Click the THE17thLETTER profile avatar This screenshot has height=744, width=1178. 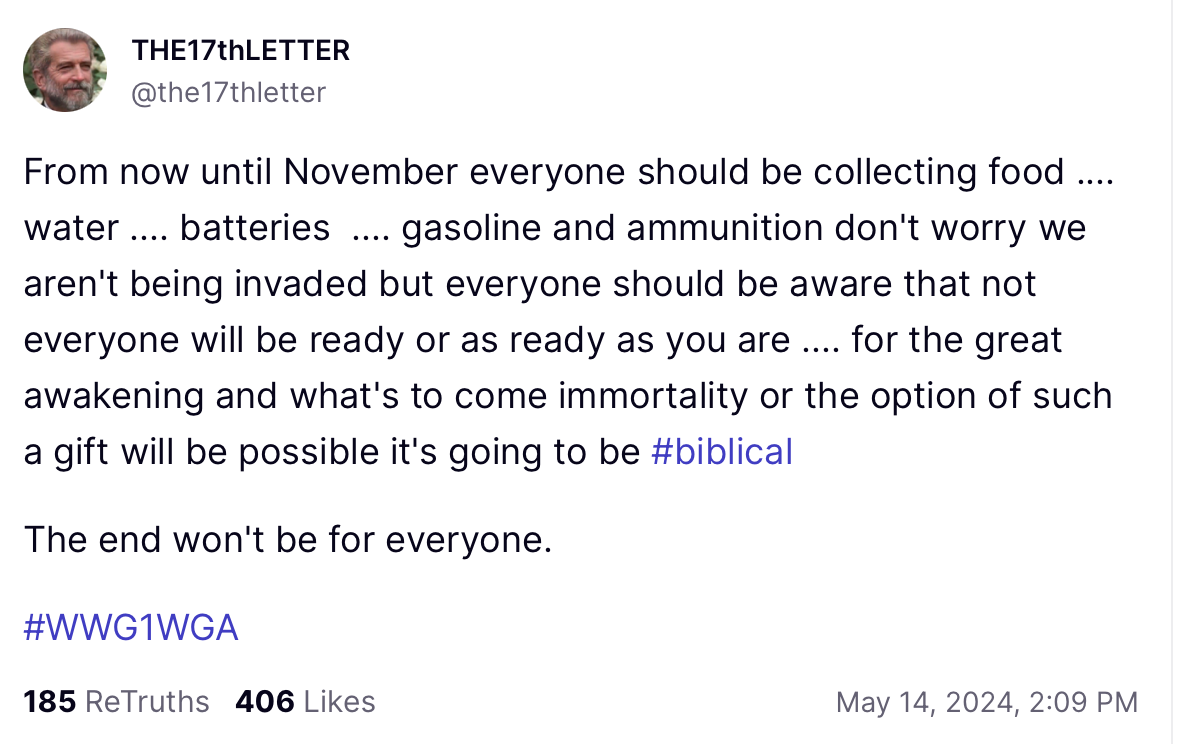65,69
